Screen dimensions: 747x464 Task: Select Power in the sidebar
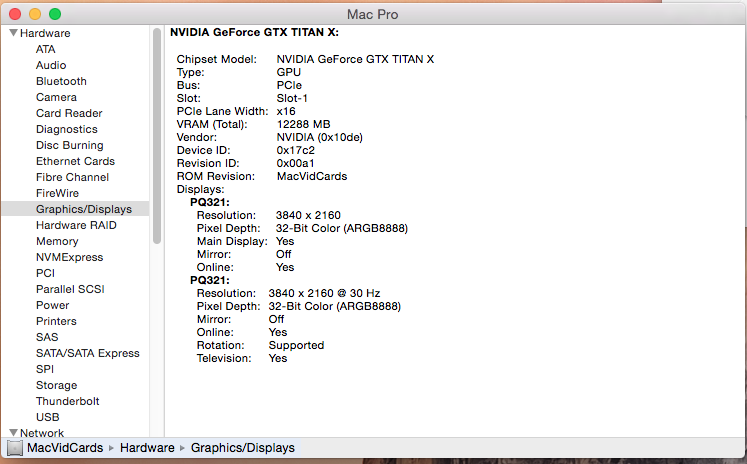52,305
